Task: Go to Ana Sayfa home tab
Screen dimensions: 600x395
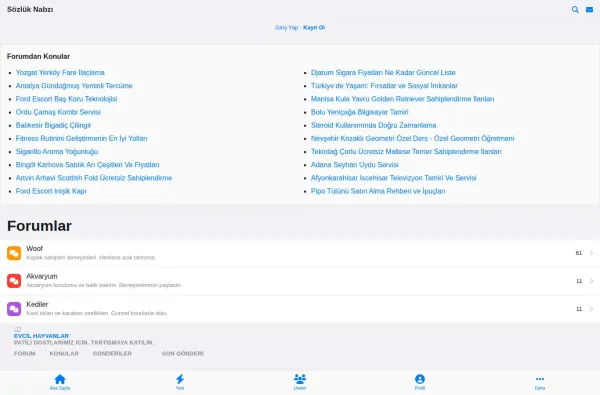Action: pyautogui.click(x=60, y=382)
